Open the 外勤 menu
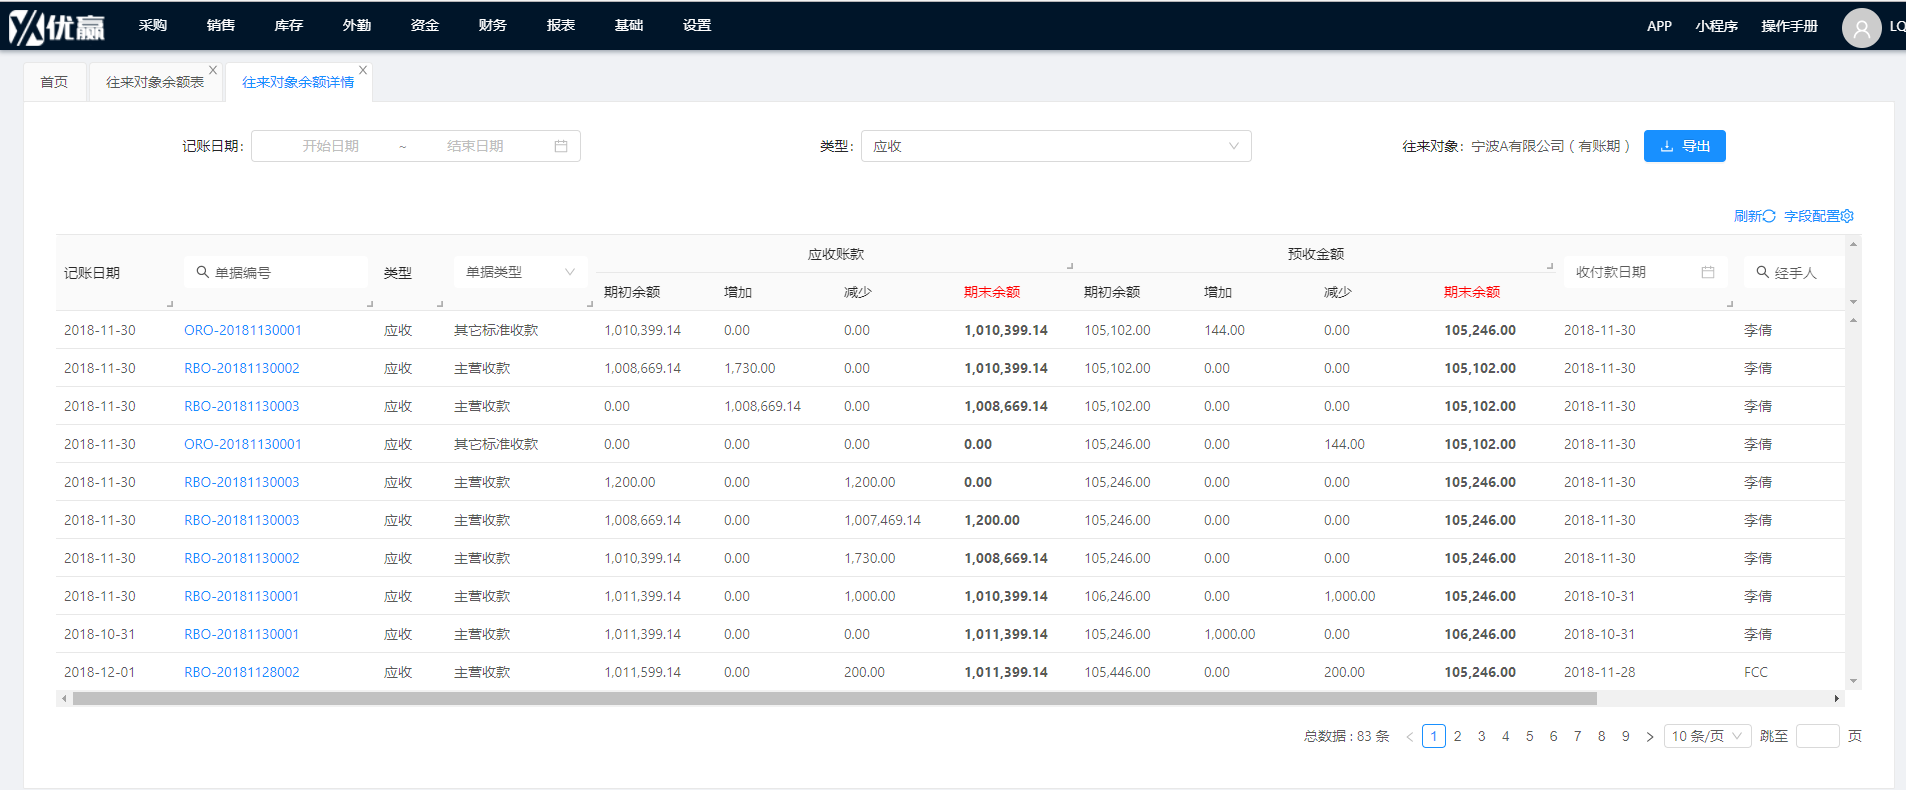Image resolution: width=1906 pixels, height=790 pixels. pyautogui.click(x=357, y=26)
